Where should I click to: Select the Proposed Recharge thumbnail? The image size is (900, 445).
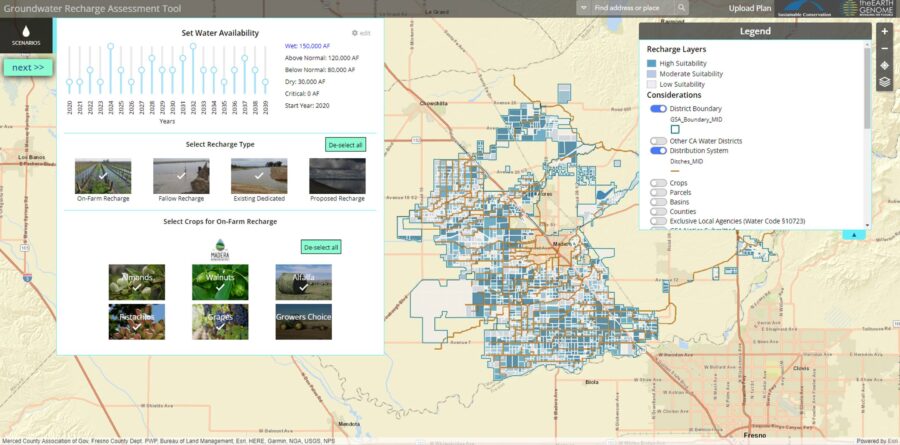[x=337, y=176]
